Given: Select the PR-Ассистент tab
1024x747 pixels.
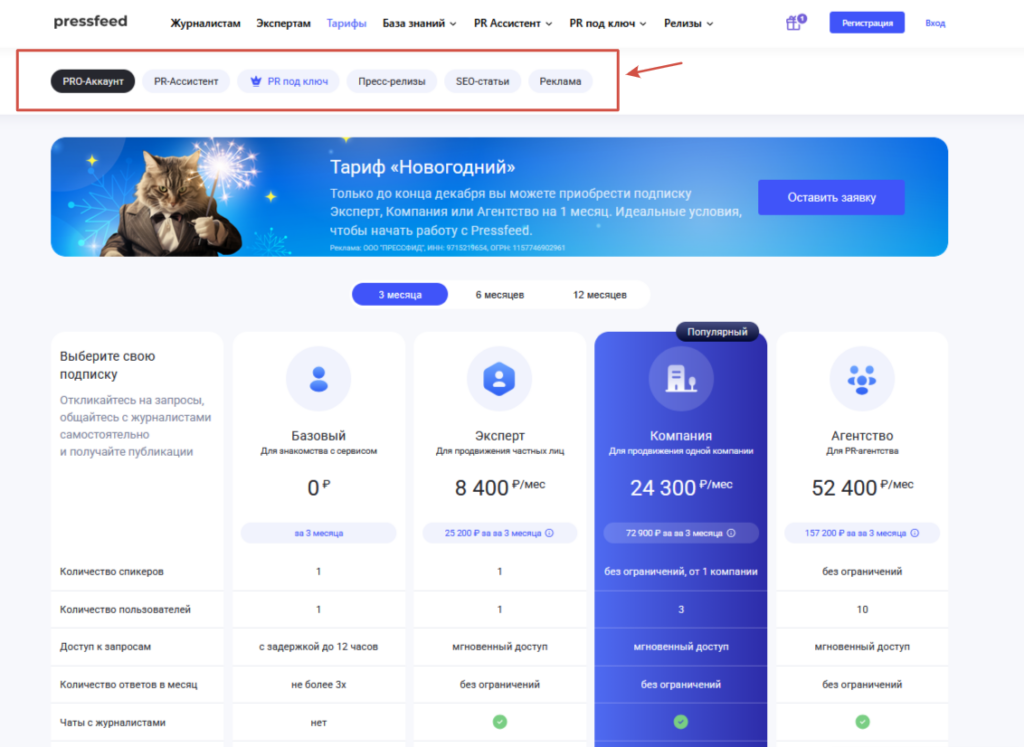Looking at the screenshot, I should point(186,81).
